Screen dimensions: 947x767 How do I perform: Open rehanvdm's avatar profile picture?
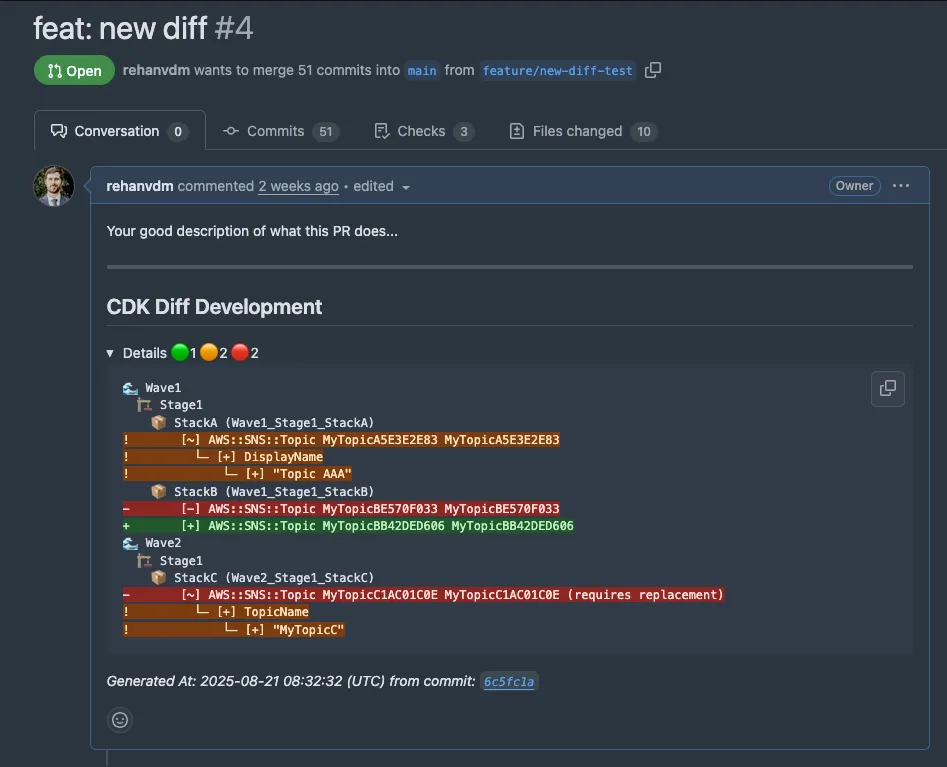pyautogui.click(x=54, y=186)
